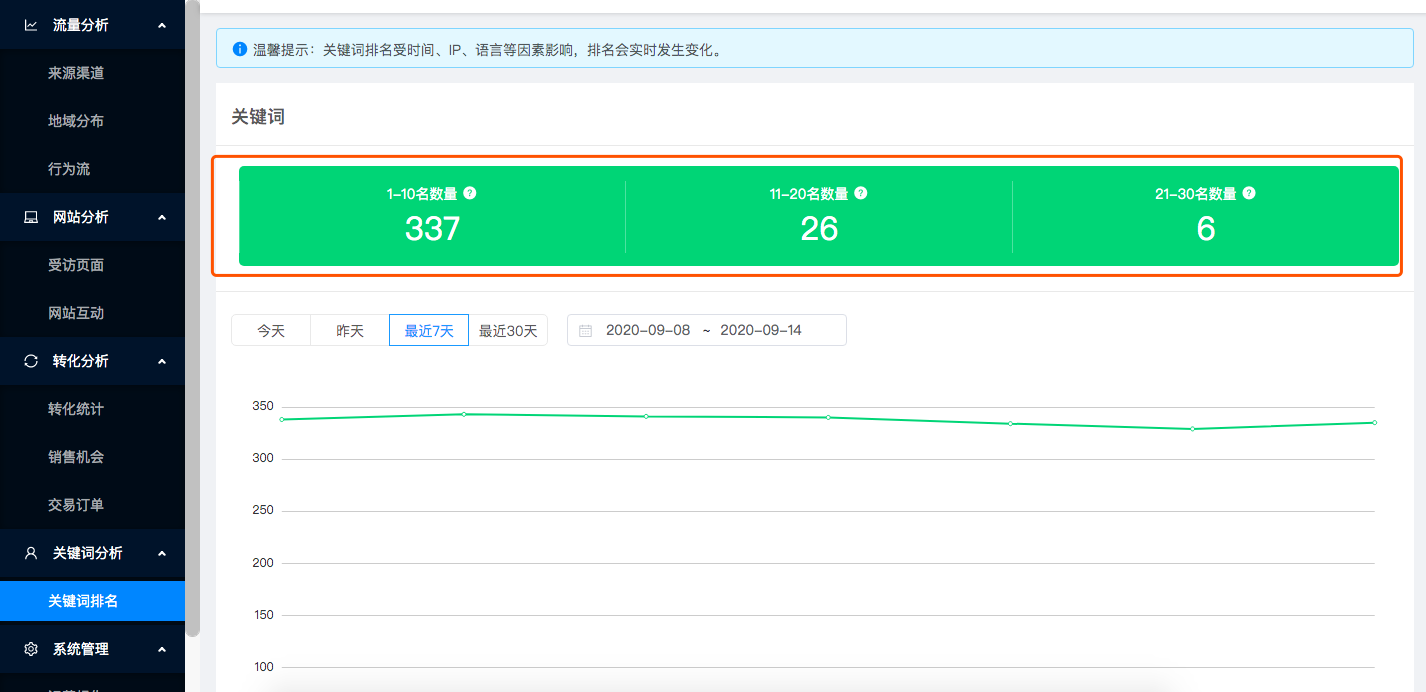
Task: Click help icon next to 21-30名数量
Action: [1249, 193]
